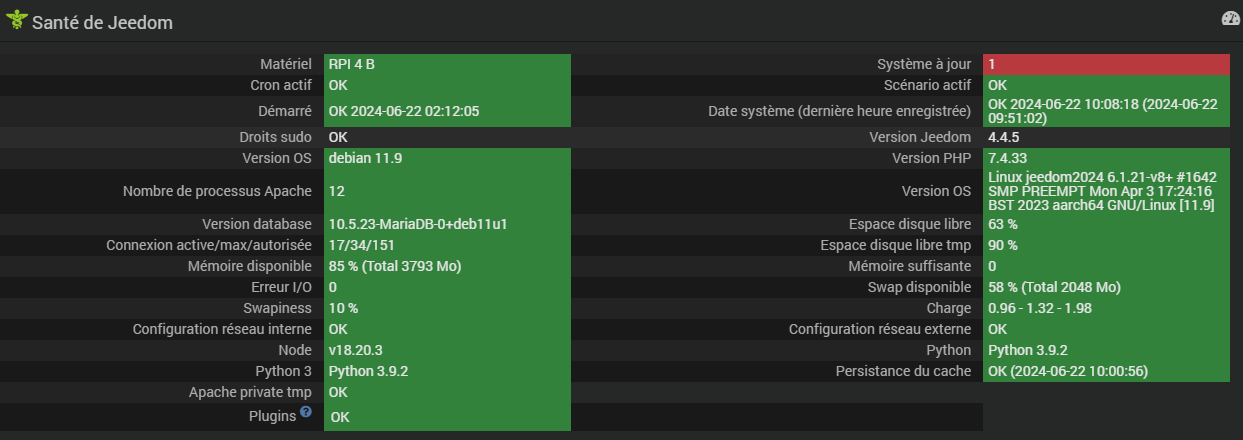Select the 'debian 11.9' value
Screen dimensions: 1243x440
point(365,158)
